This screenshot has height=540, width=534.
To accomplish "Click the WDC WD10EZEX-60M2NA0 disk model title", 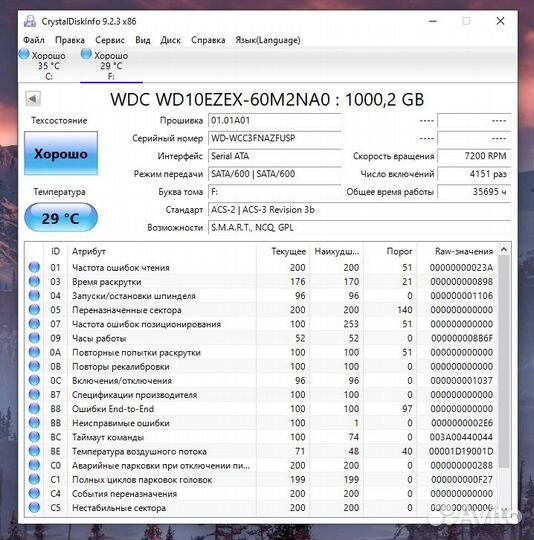I will (x=267, y=100).
